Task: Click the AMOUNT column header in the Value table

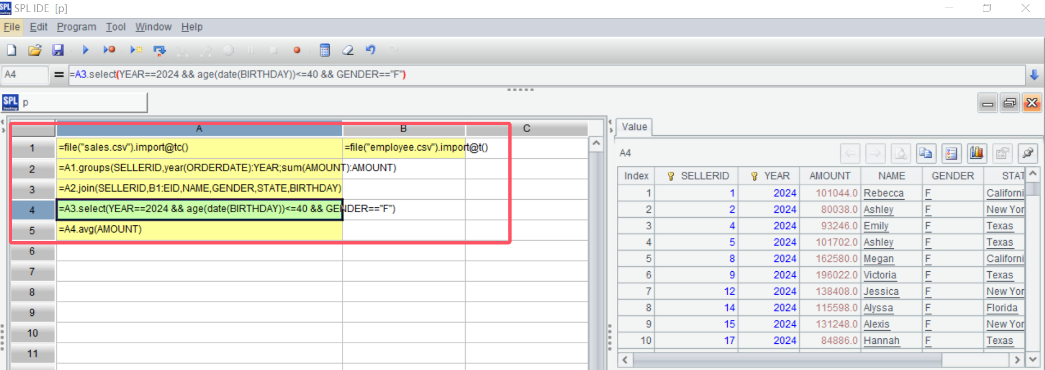Action: click(830, 176)
